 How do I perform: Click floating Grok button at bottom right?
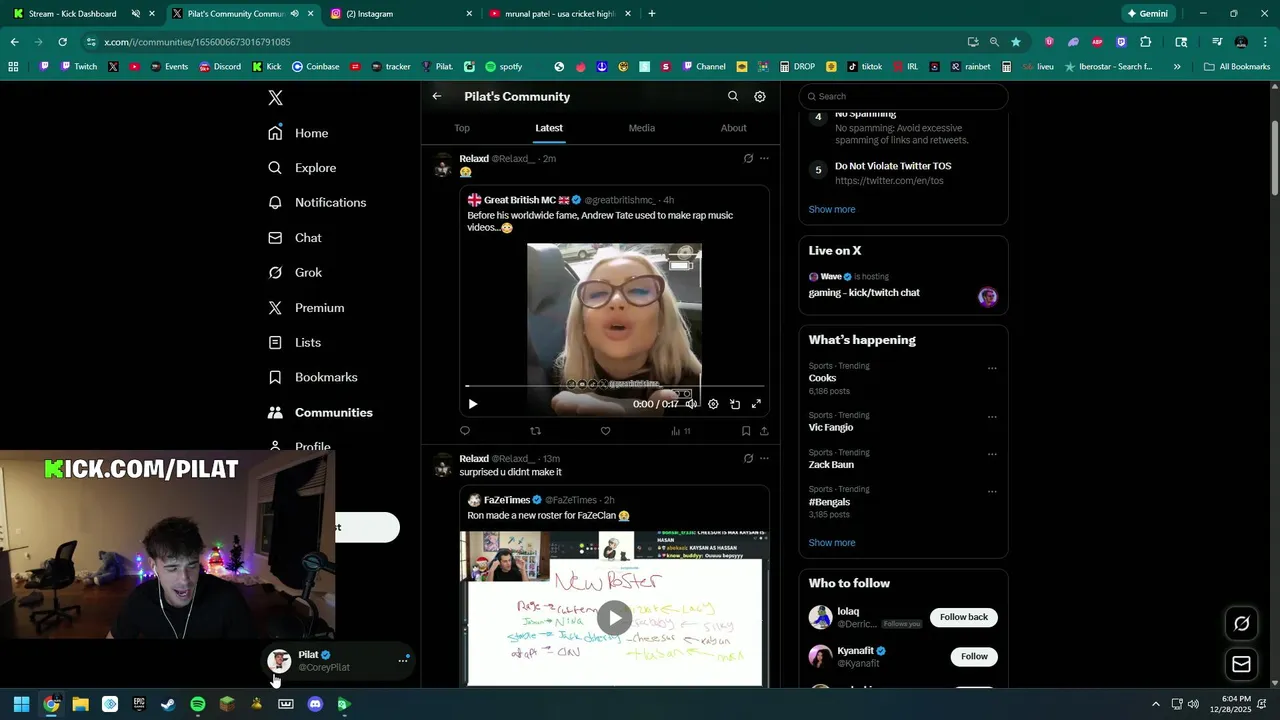click(1241, 623)
